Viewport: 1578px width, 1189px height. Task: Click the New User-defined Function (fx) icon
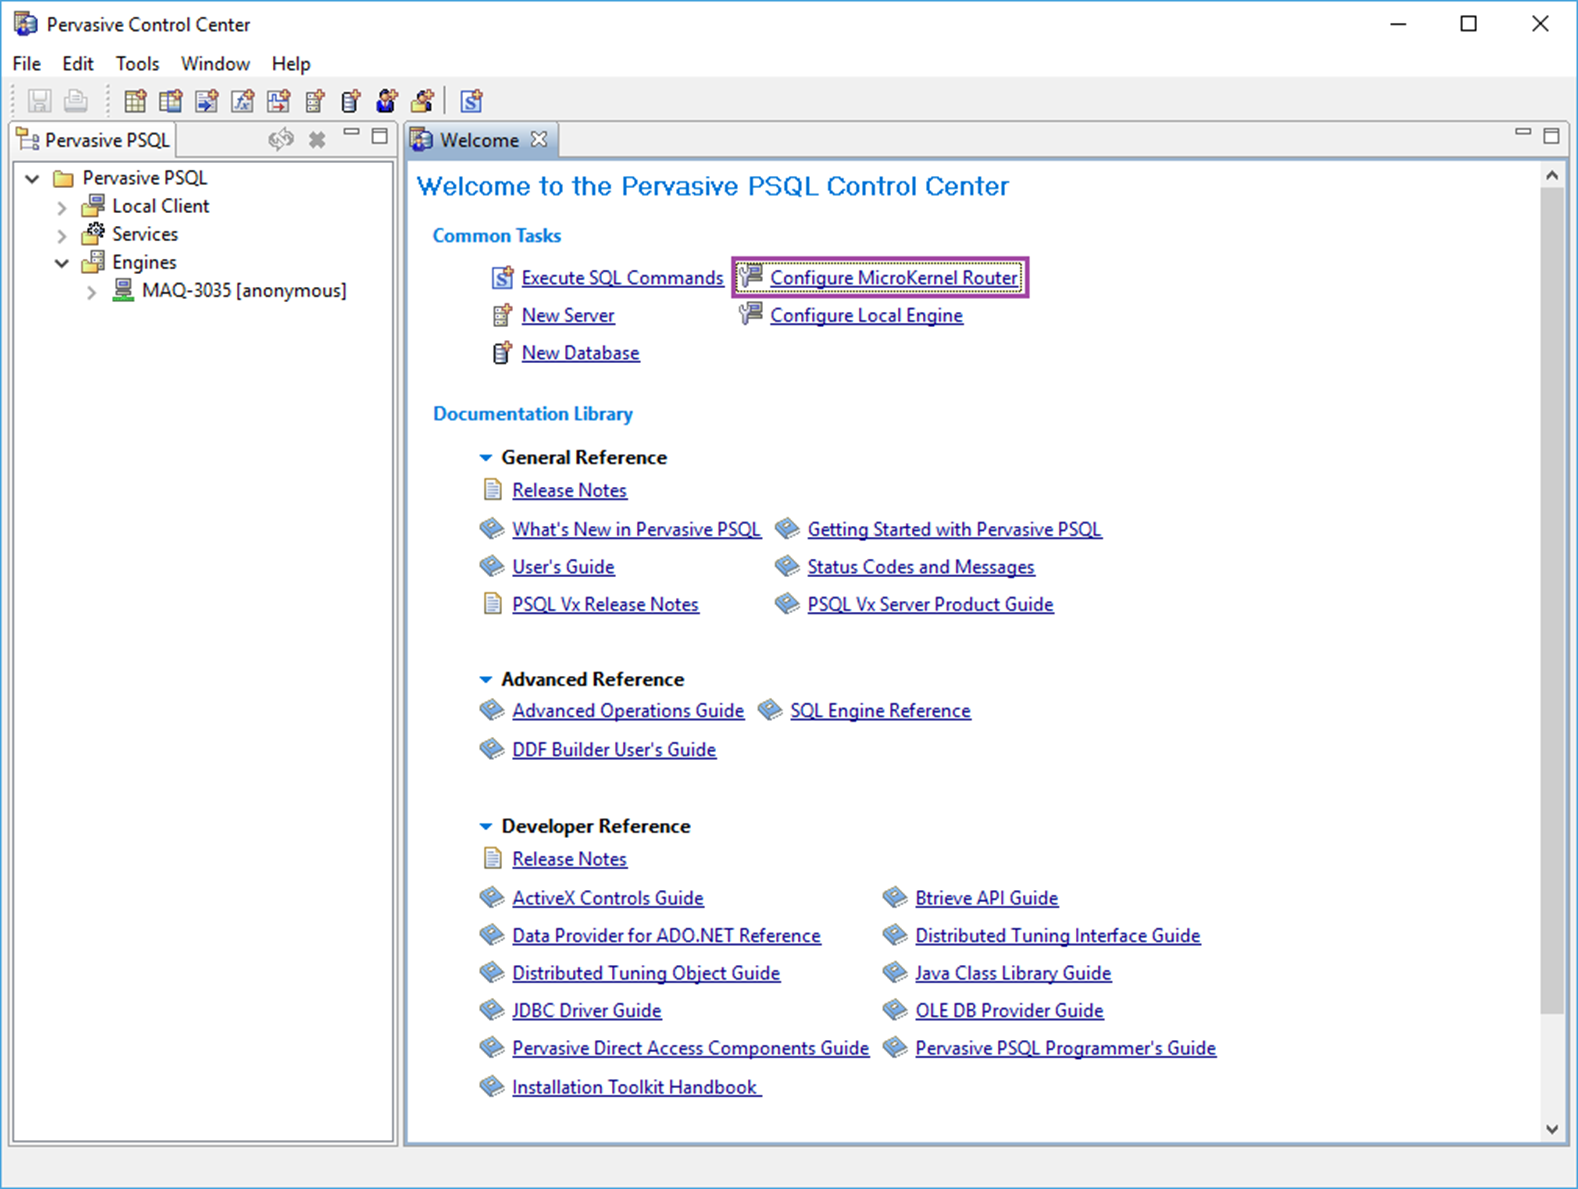243,101
